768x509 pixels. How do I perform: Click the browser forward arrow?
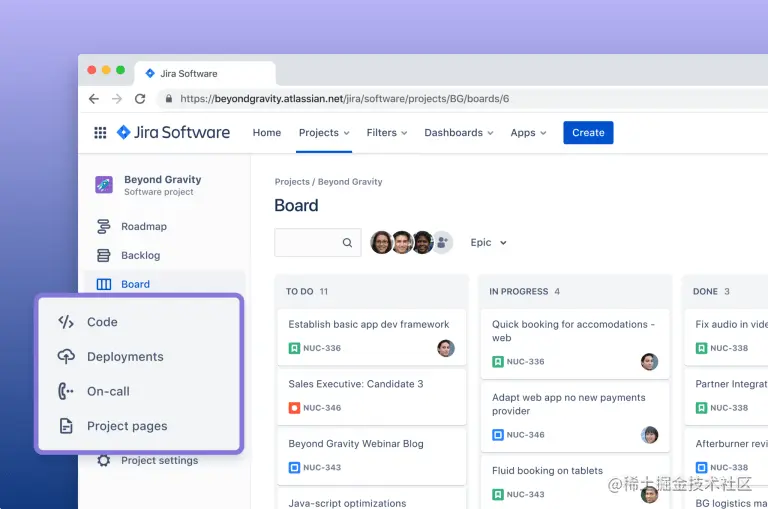click(x=117, y=99)
